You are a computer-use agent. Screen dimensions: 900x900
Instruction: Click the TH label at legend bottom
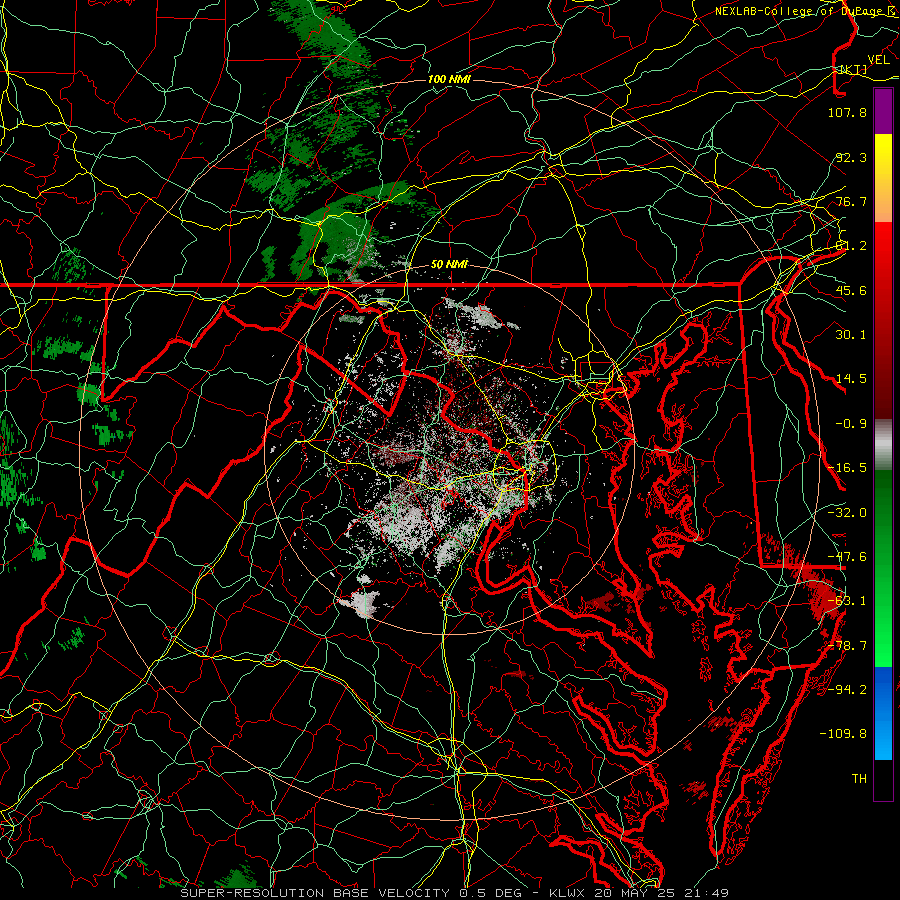pyautogui.click(x=859, y=779)
